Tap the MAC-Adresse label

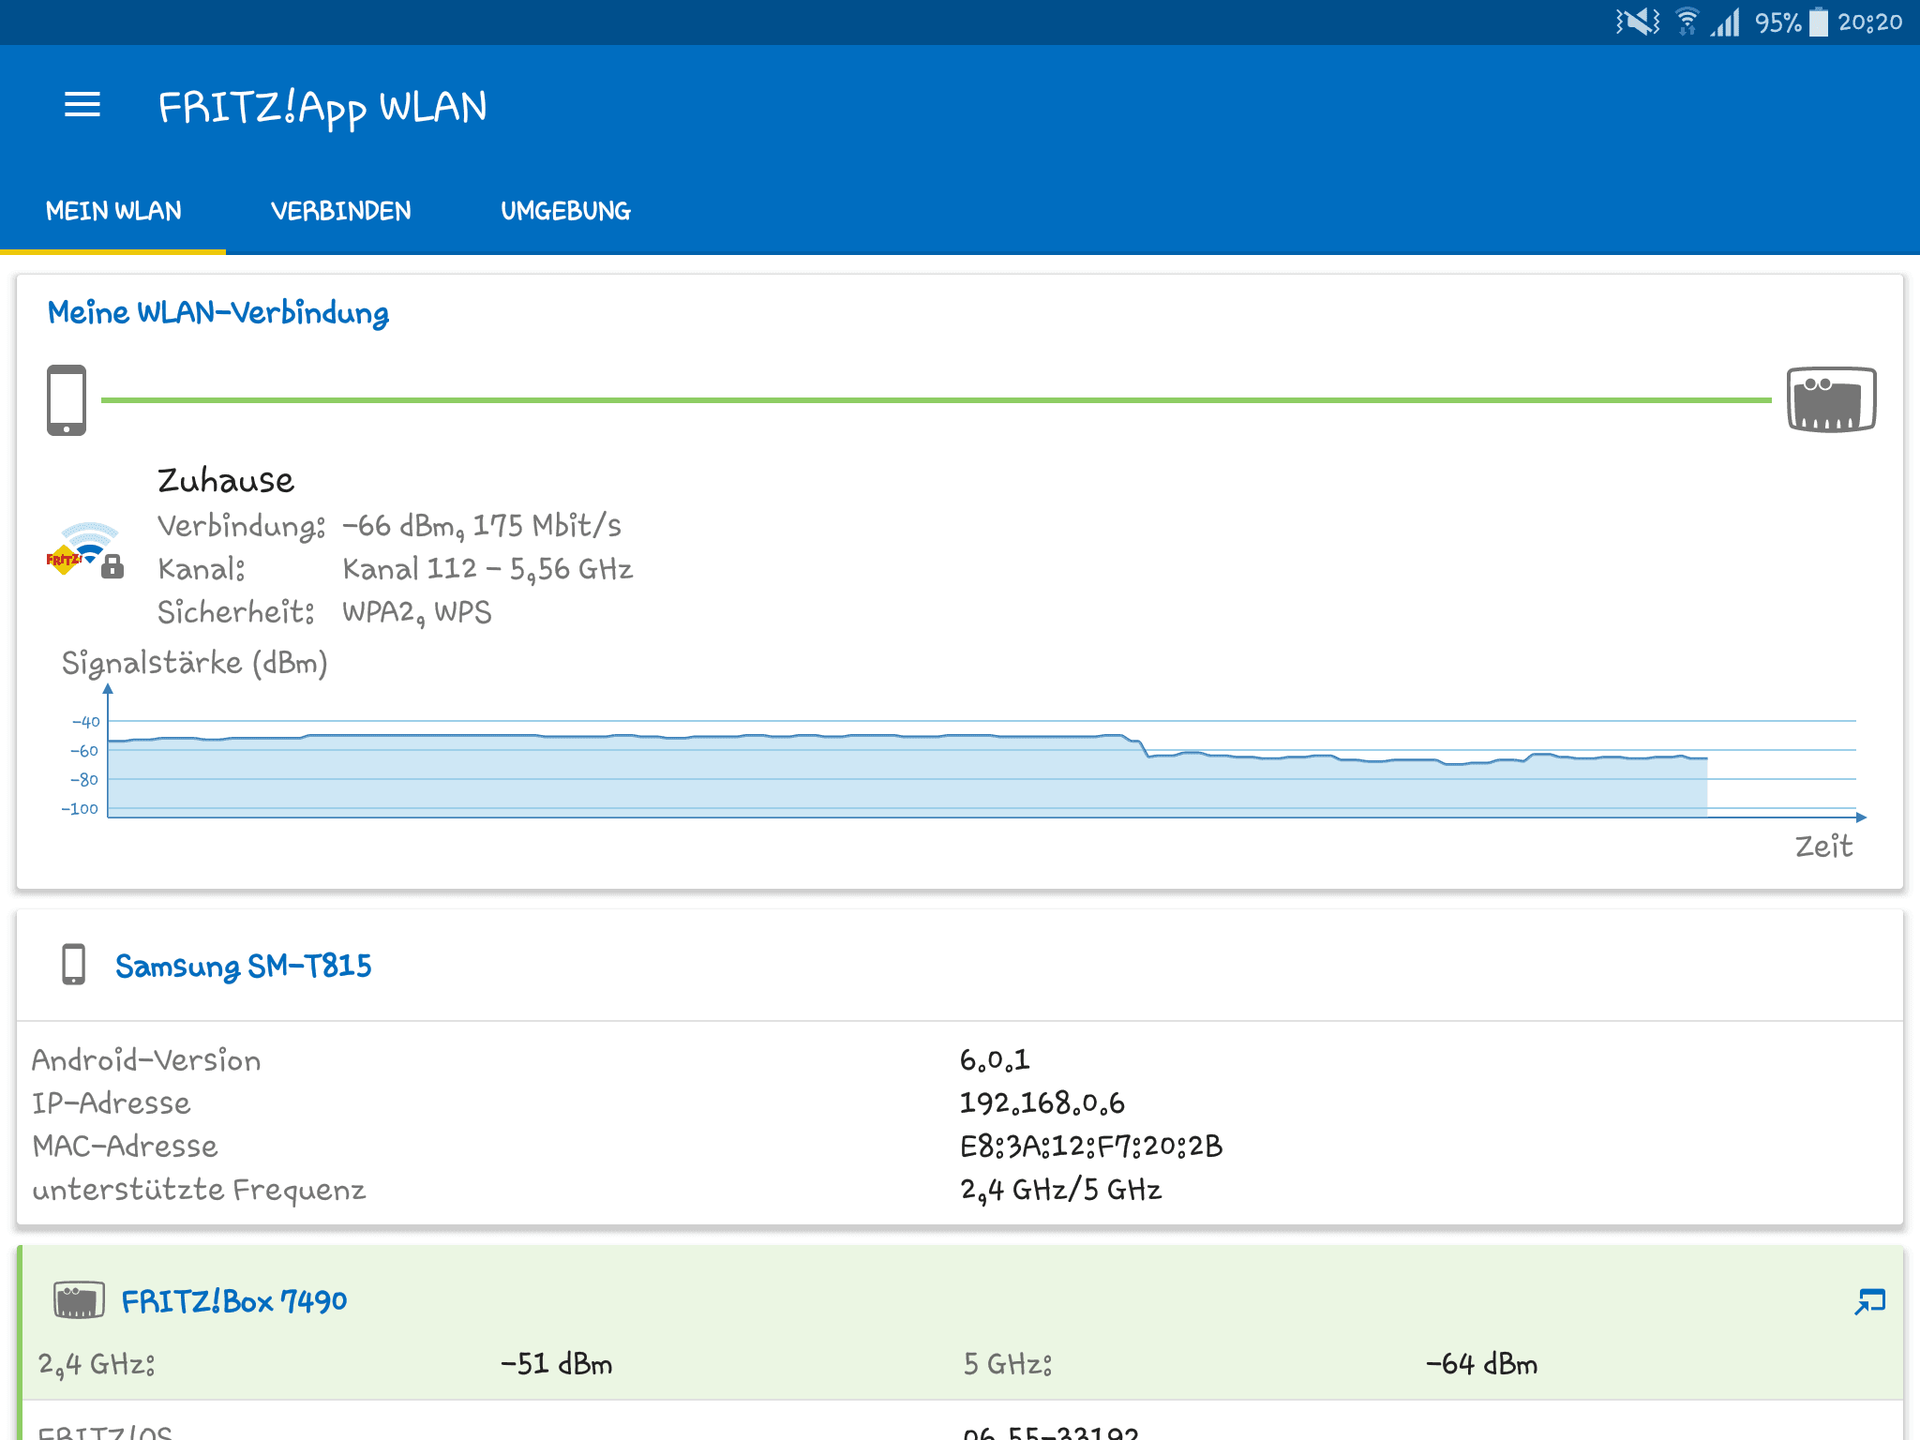coord(125,1146)
